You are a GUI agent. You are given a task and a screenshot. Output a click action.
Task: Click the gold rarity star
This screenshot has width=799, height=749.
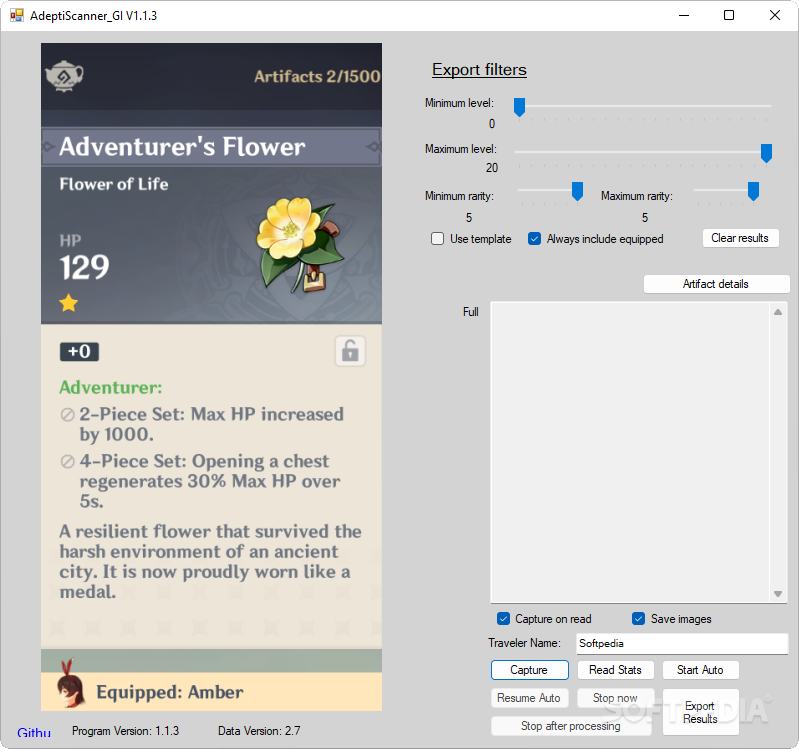69,303
